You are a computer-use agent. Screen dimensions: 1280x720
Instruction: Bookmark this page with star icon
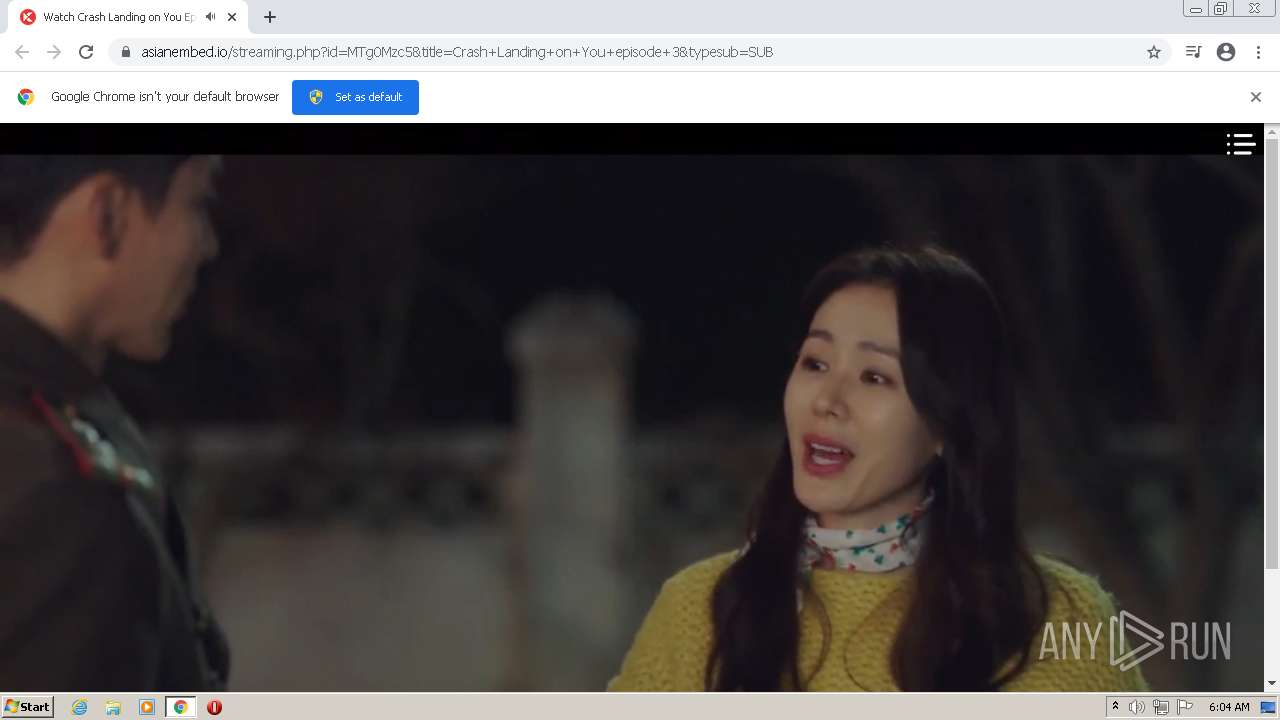(1154, 52)
